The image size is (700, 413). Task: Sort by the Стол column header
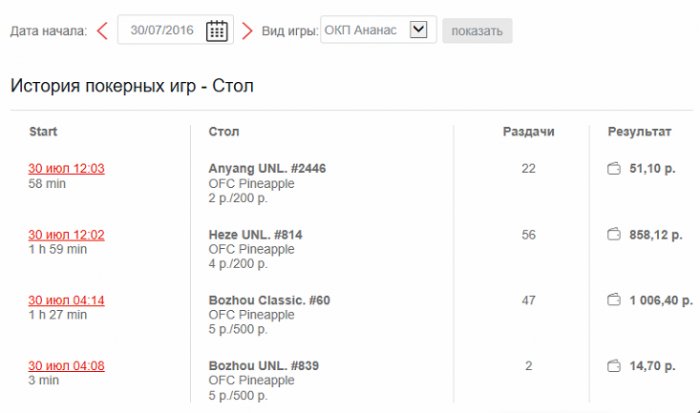point(224,132)
